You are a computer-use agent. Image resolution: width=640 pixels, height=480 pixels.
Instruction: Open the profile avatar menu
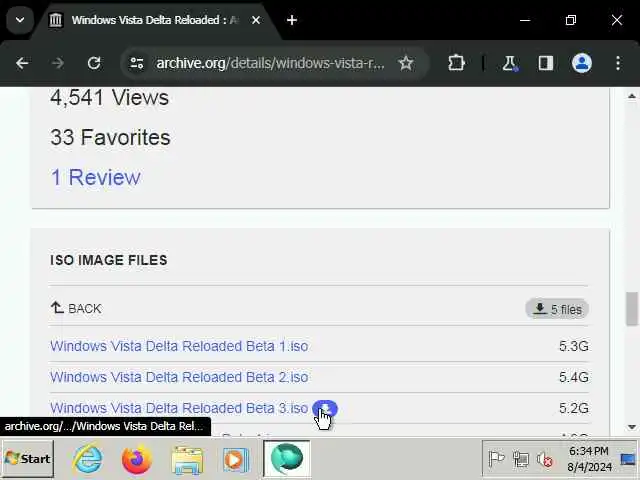click(x=582, y=63)
